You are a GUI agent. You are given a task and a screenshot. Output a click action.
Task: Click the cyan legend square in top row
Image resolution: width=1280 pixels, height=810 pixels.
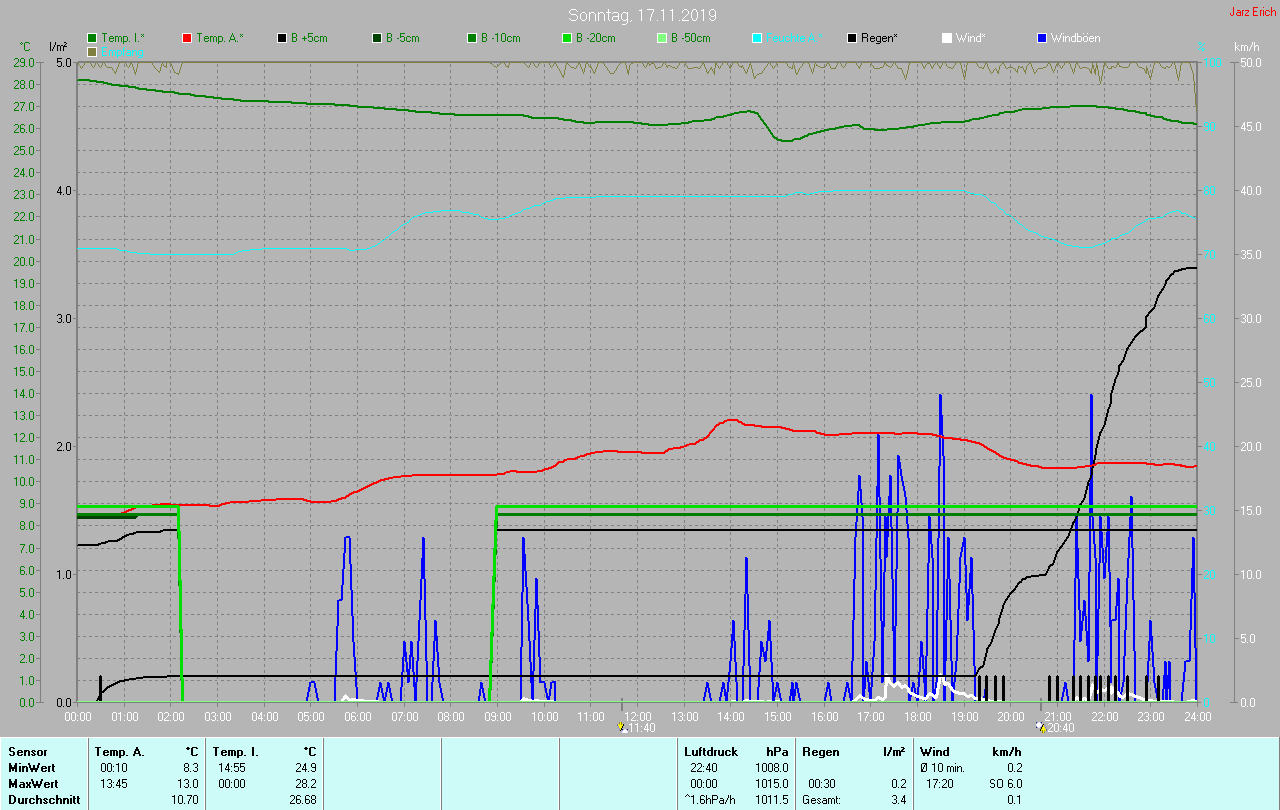[x=757, y=38]
